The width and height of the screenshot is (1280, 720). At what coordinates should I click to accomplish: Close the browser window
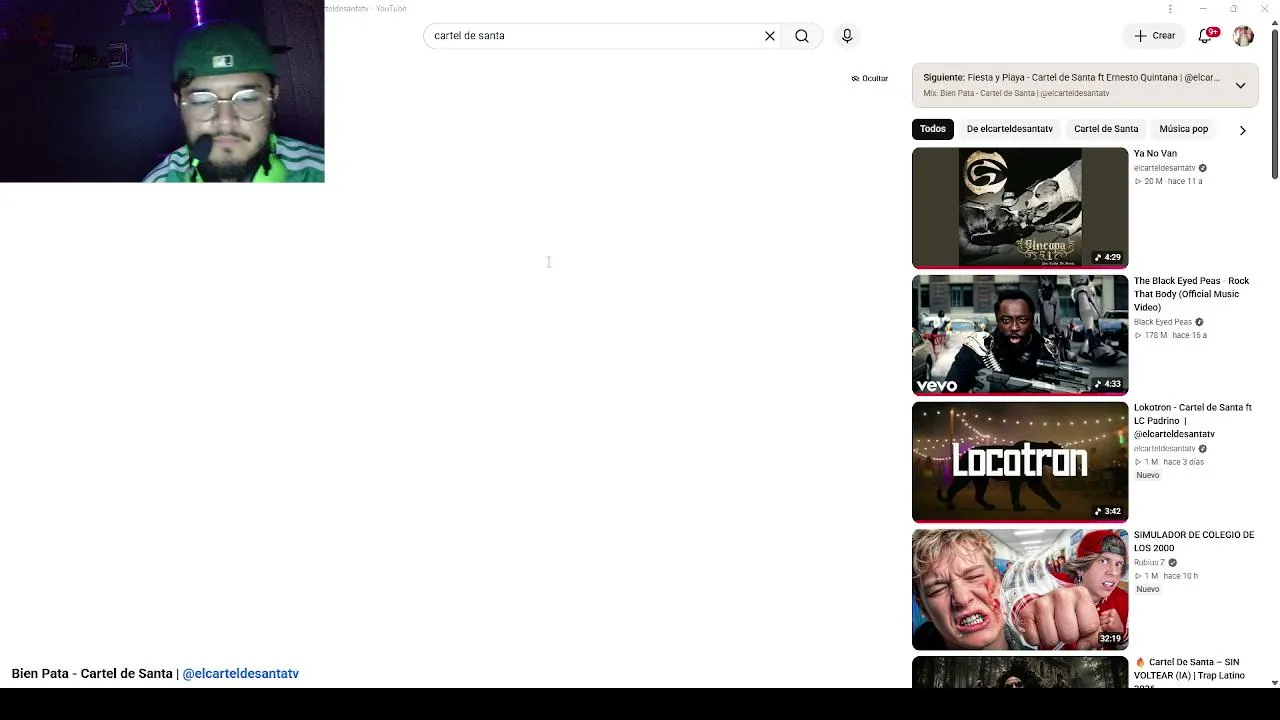point(1265,9)
